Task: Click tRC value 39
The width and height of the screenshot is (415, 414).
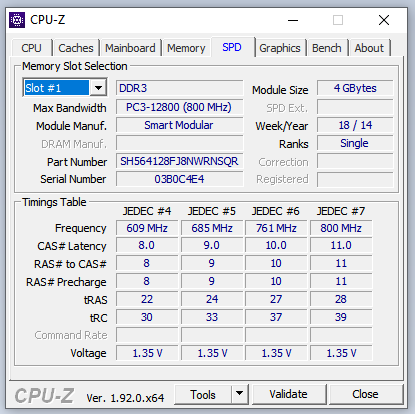Action: (341, 317)
